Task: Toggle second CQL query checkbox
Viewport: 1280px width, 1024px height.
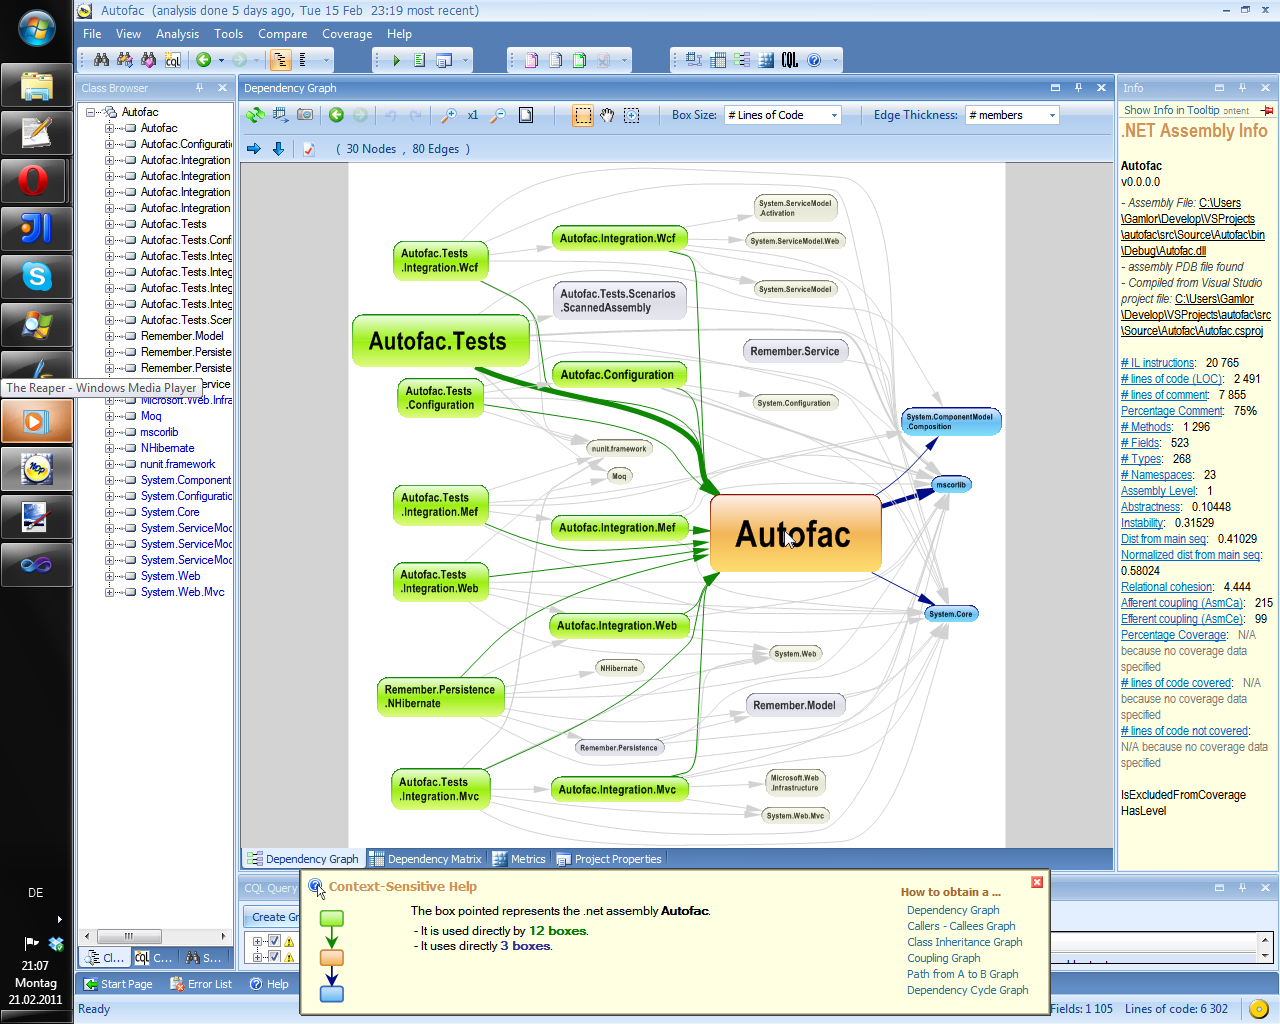Action: coord(274,957)
